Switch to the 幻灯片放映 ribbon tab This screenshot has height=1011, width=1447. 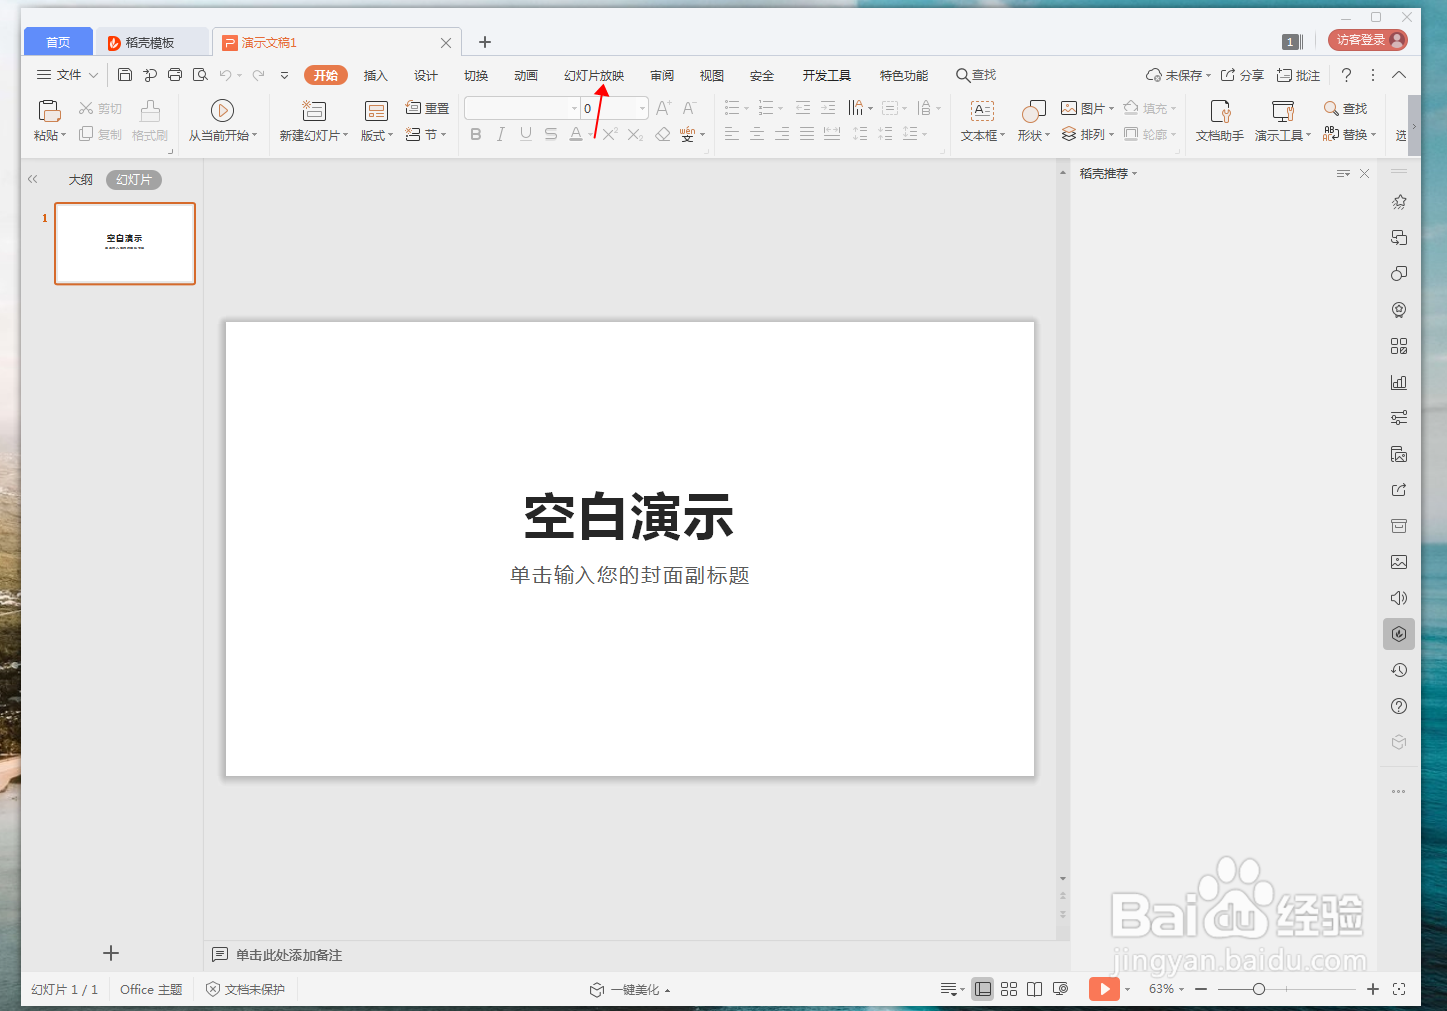click(594, 74)
